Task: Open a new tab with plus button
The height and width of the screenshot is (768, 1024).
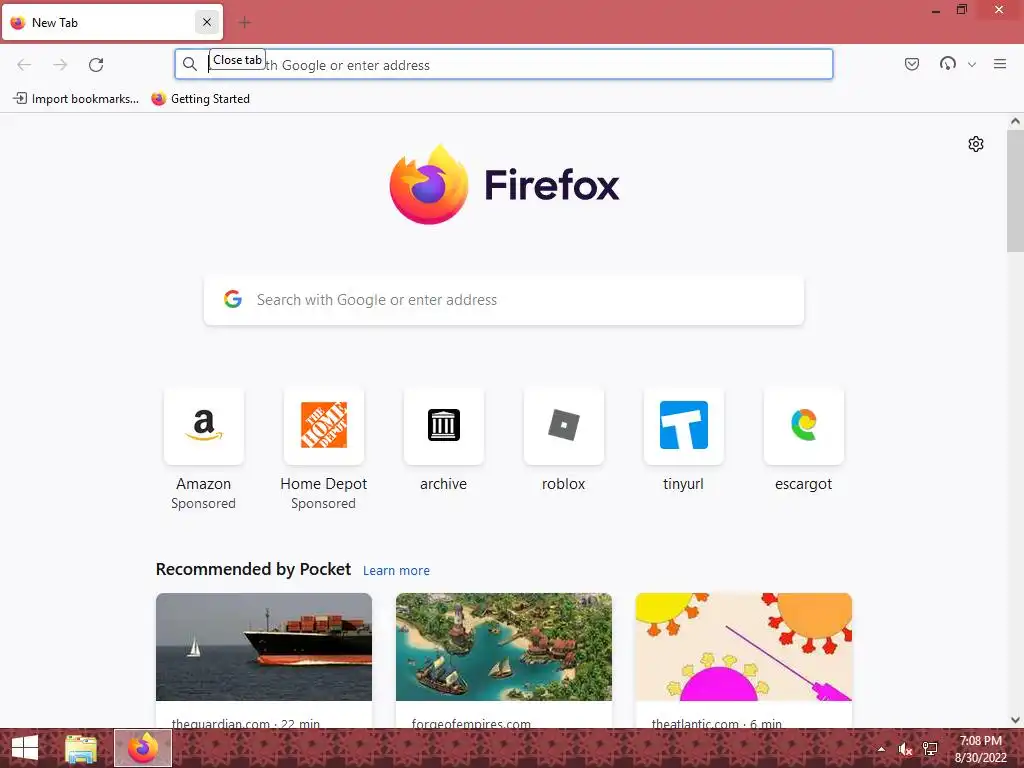Action: (x=244, y=23)
